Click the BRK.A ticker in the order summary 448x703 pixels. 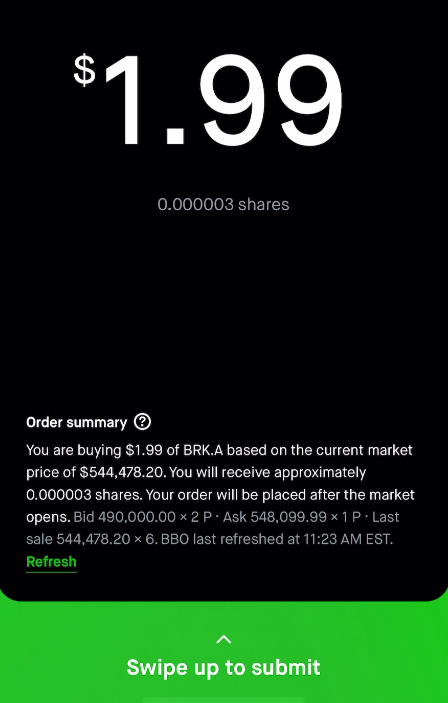pyautogui.click(x=203, y=450)
